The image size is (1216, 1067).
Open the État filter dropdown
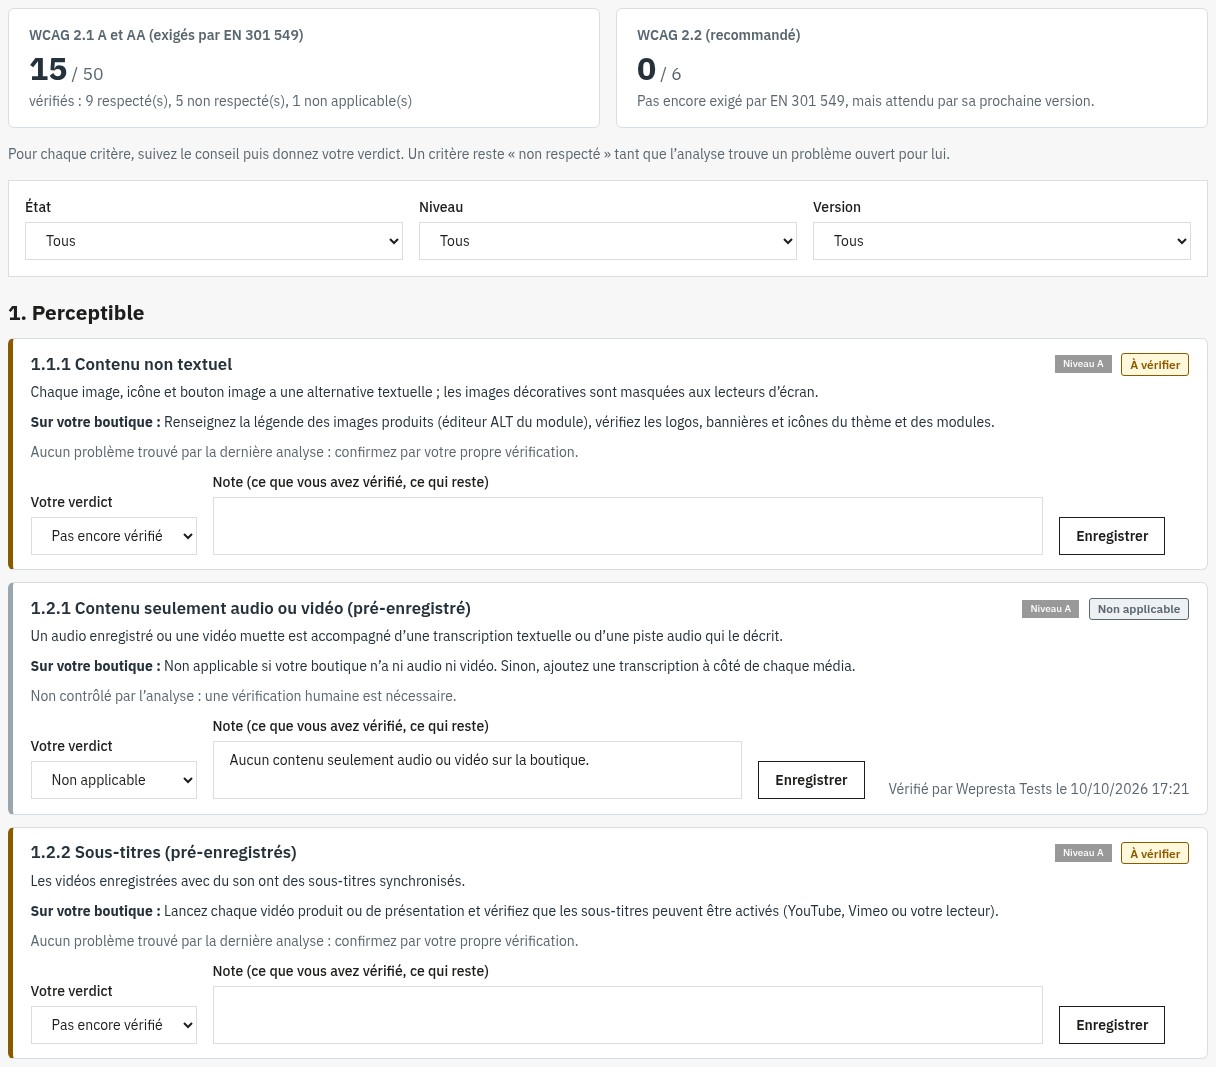(214, 241)
